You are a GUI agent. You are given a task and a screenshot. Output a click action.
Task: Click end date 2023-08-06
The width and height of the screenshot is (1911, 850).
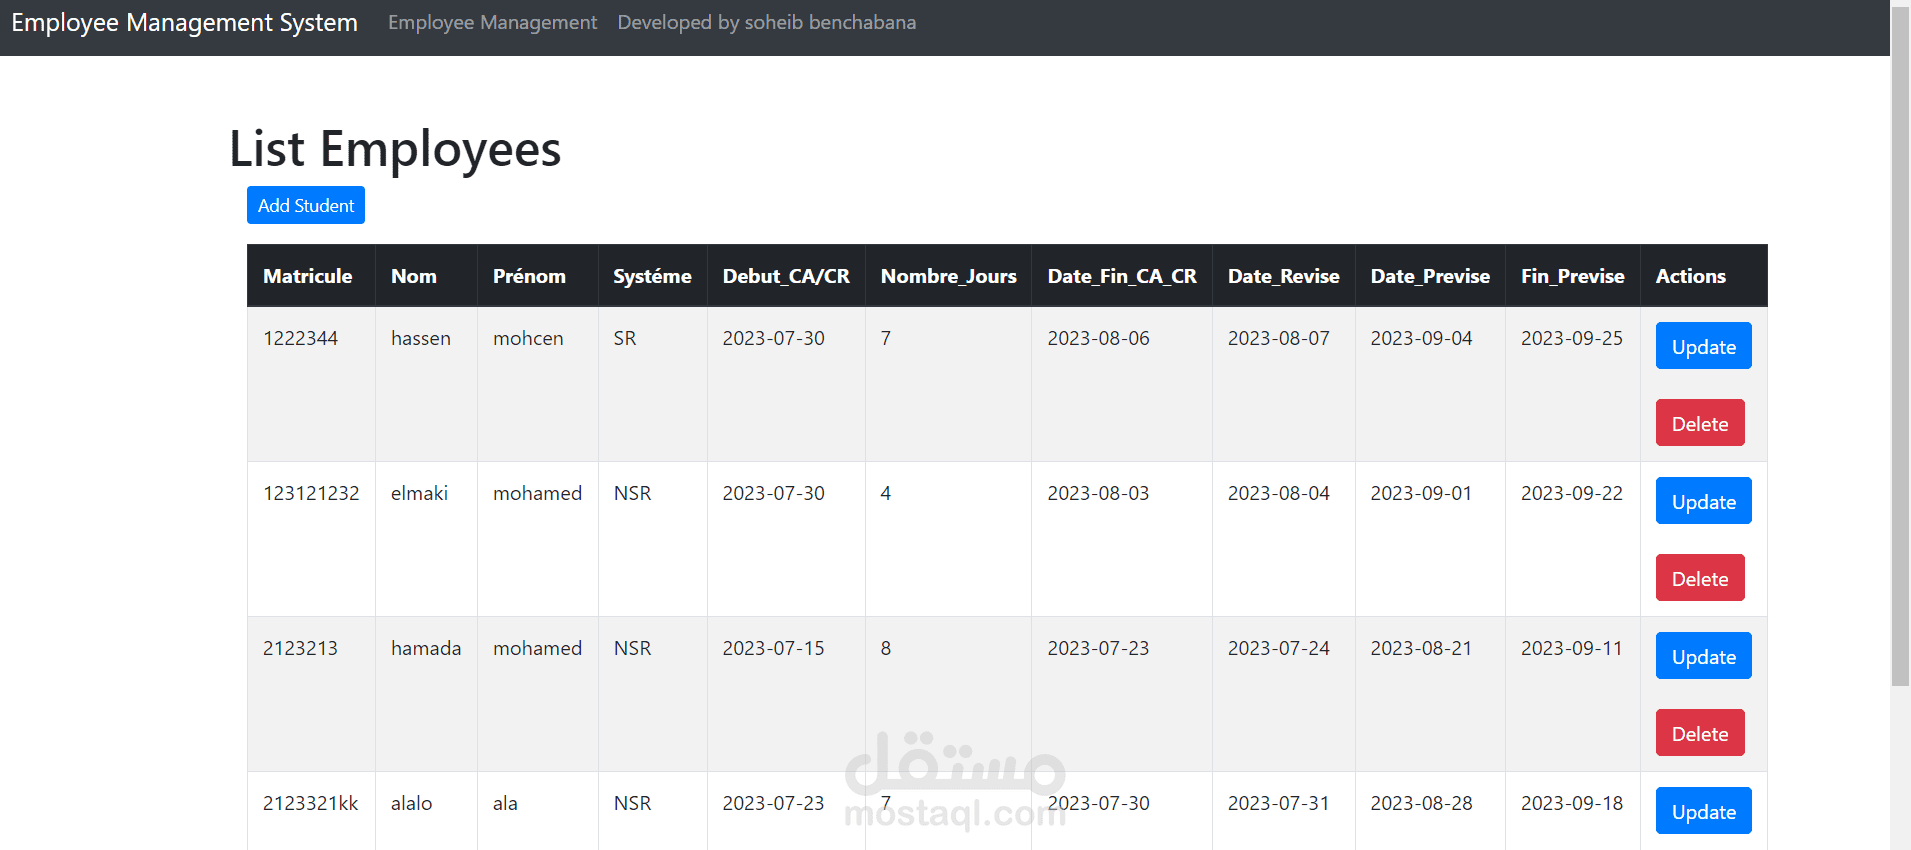point(1099,338)
